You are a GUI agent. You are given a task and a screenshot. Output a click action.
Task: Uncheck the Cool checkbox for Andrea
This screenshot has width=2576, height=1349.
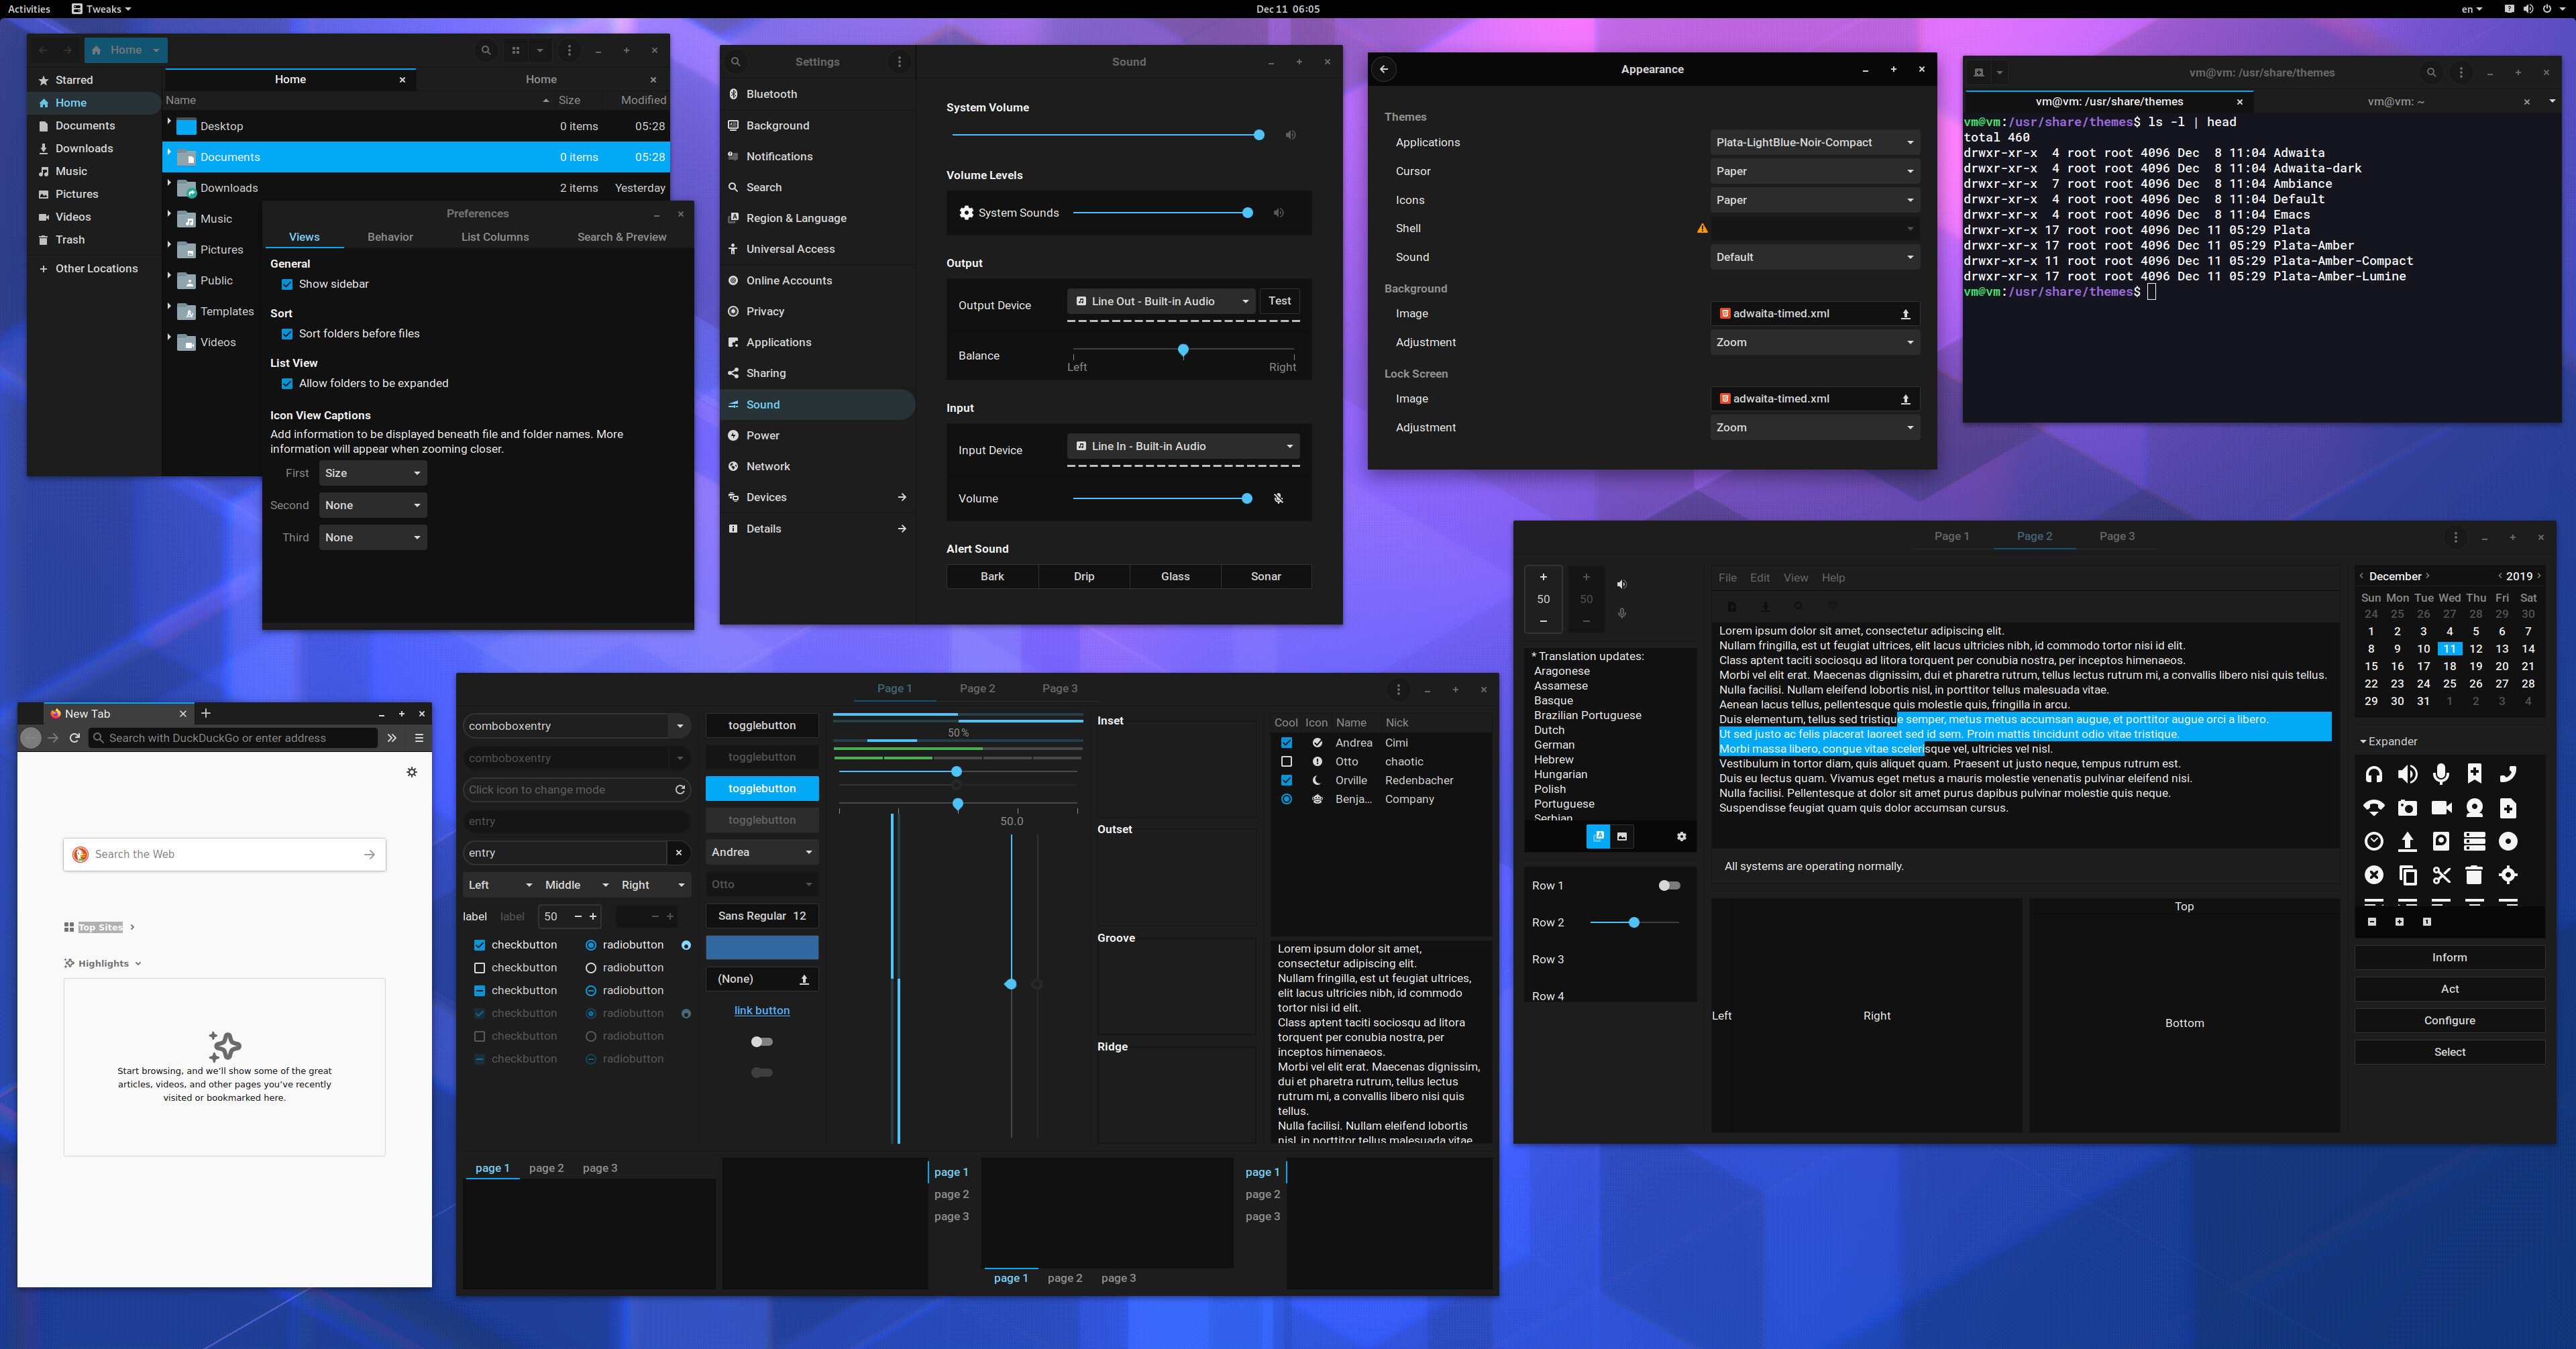point(1287,743)
